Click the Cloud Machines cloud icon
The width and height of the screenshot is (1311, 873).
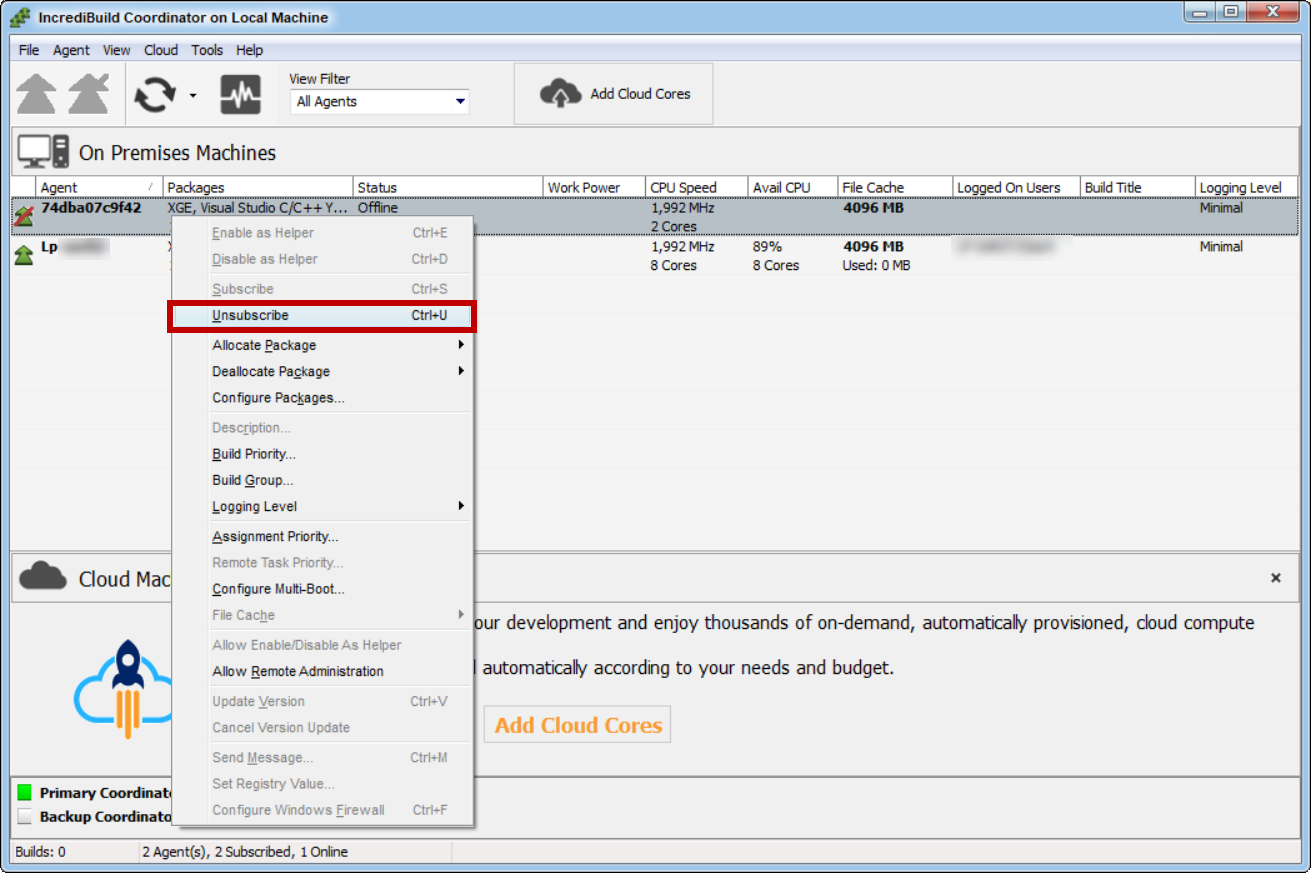point(43,576)
